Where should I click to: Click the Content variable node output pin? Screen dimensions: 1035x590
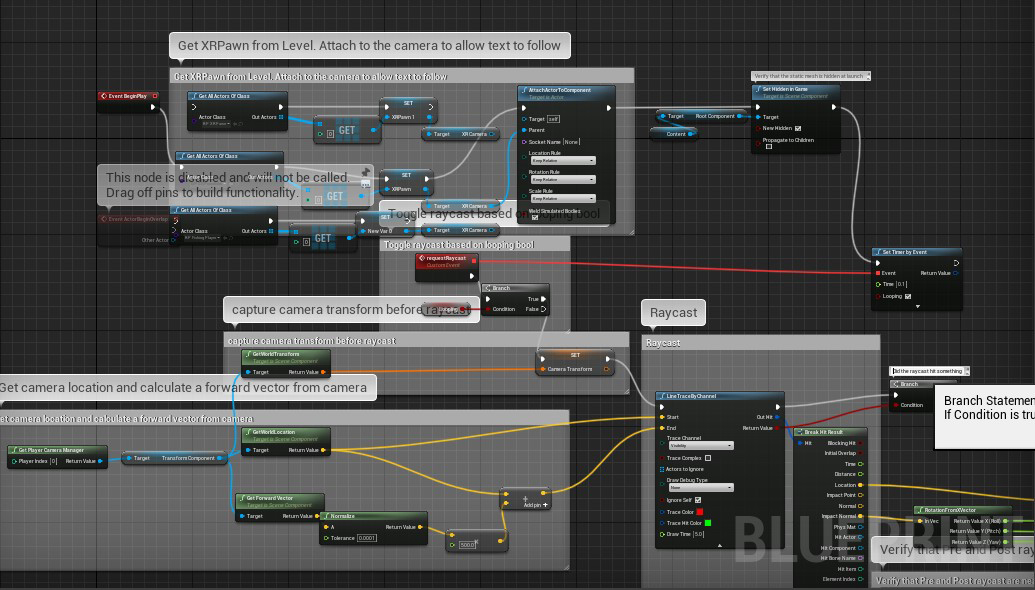(x=690, y=133)
